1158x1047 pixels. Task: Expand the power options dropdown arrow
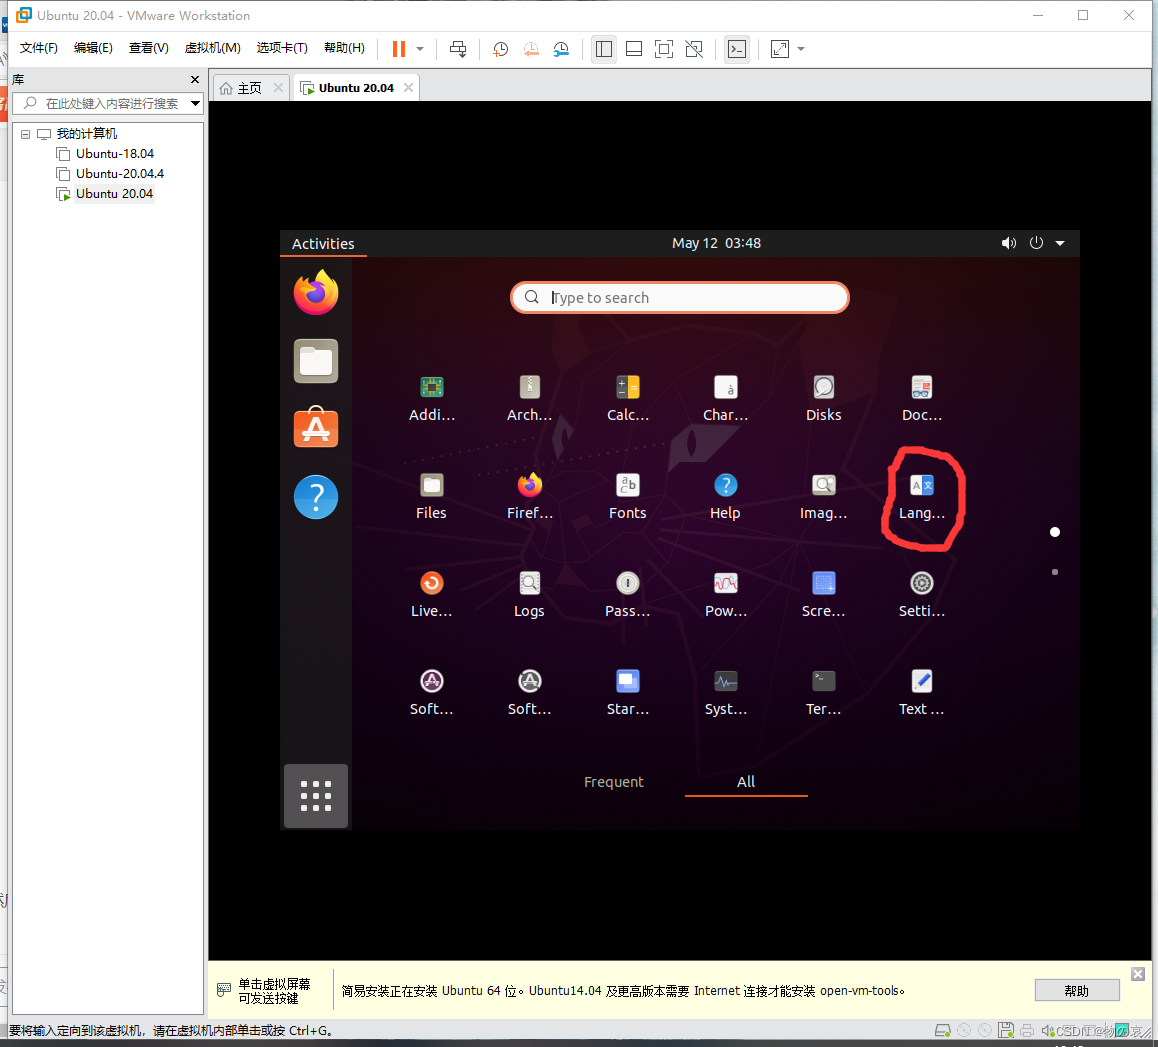coord(420,49)
